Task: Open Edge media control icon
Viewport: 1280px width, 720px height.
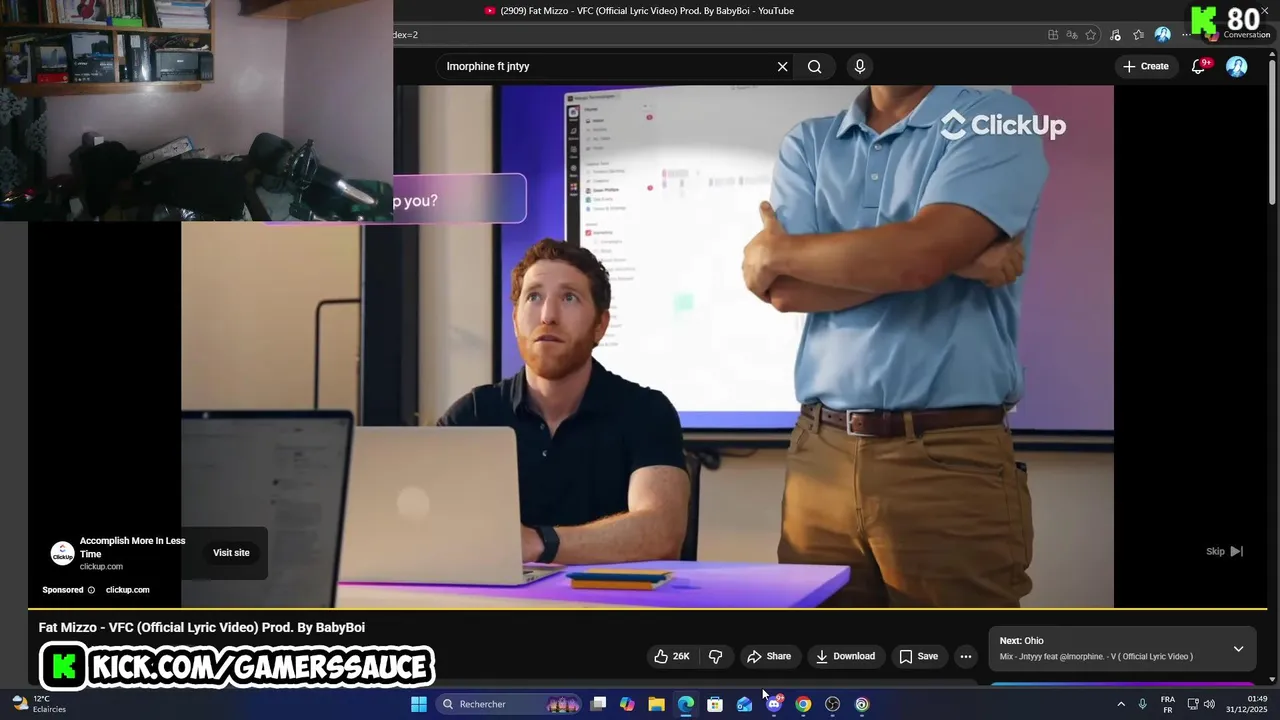Action: (1116, 35)
